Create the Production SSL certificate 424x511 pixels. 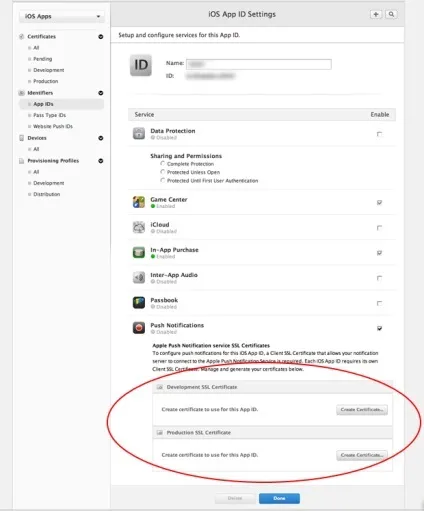(x=362, y=455)
